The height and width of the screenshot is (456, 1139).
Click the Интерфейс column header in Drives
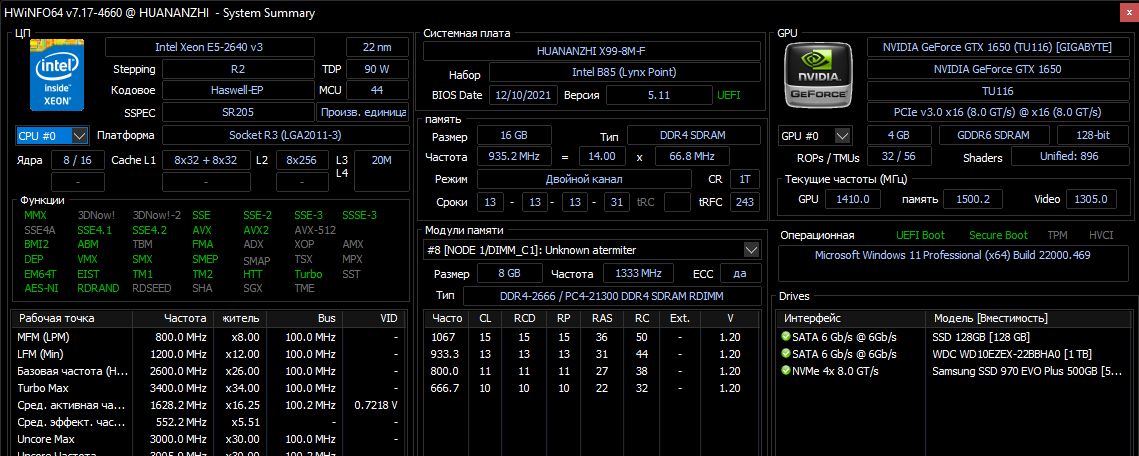852,318
